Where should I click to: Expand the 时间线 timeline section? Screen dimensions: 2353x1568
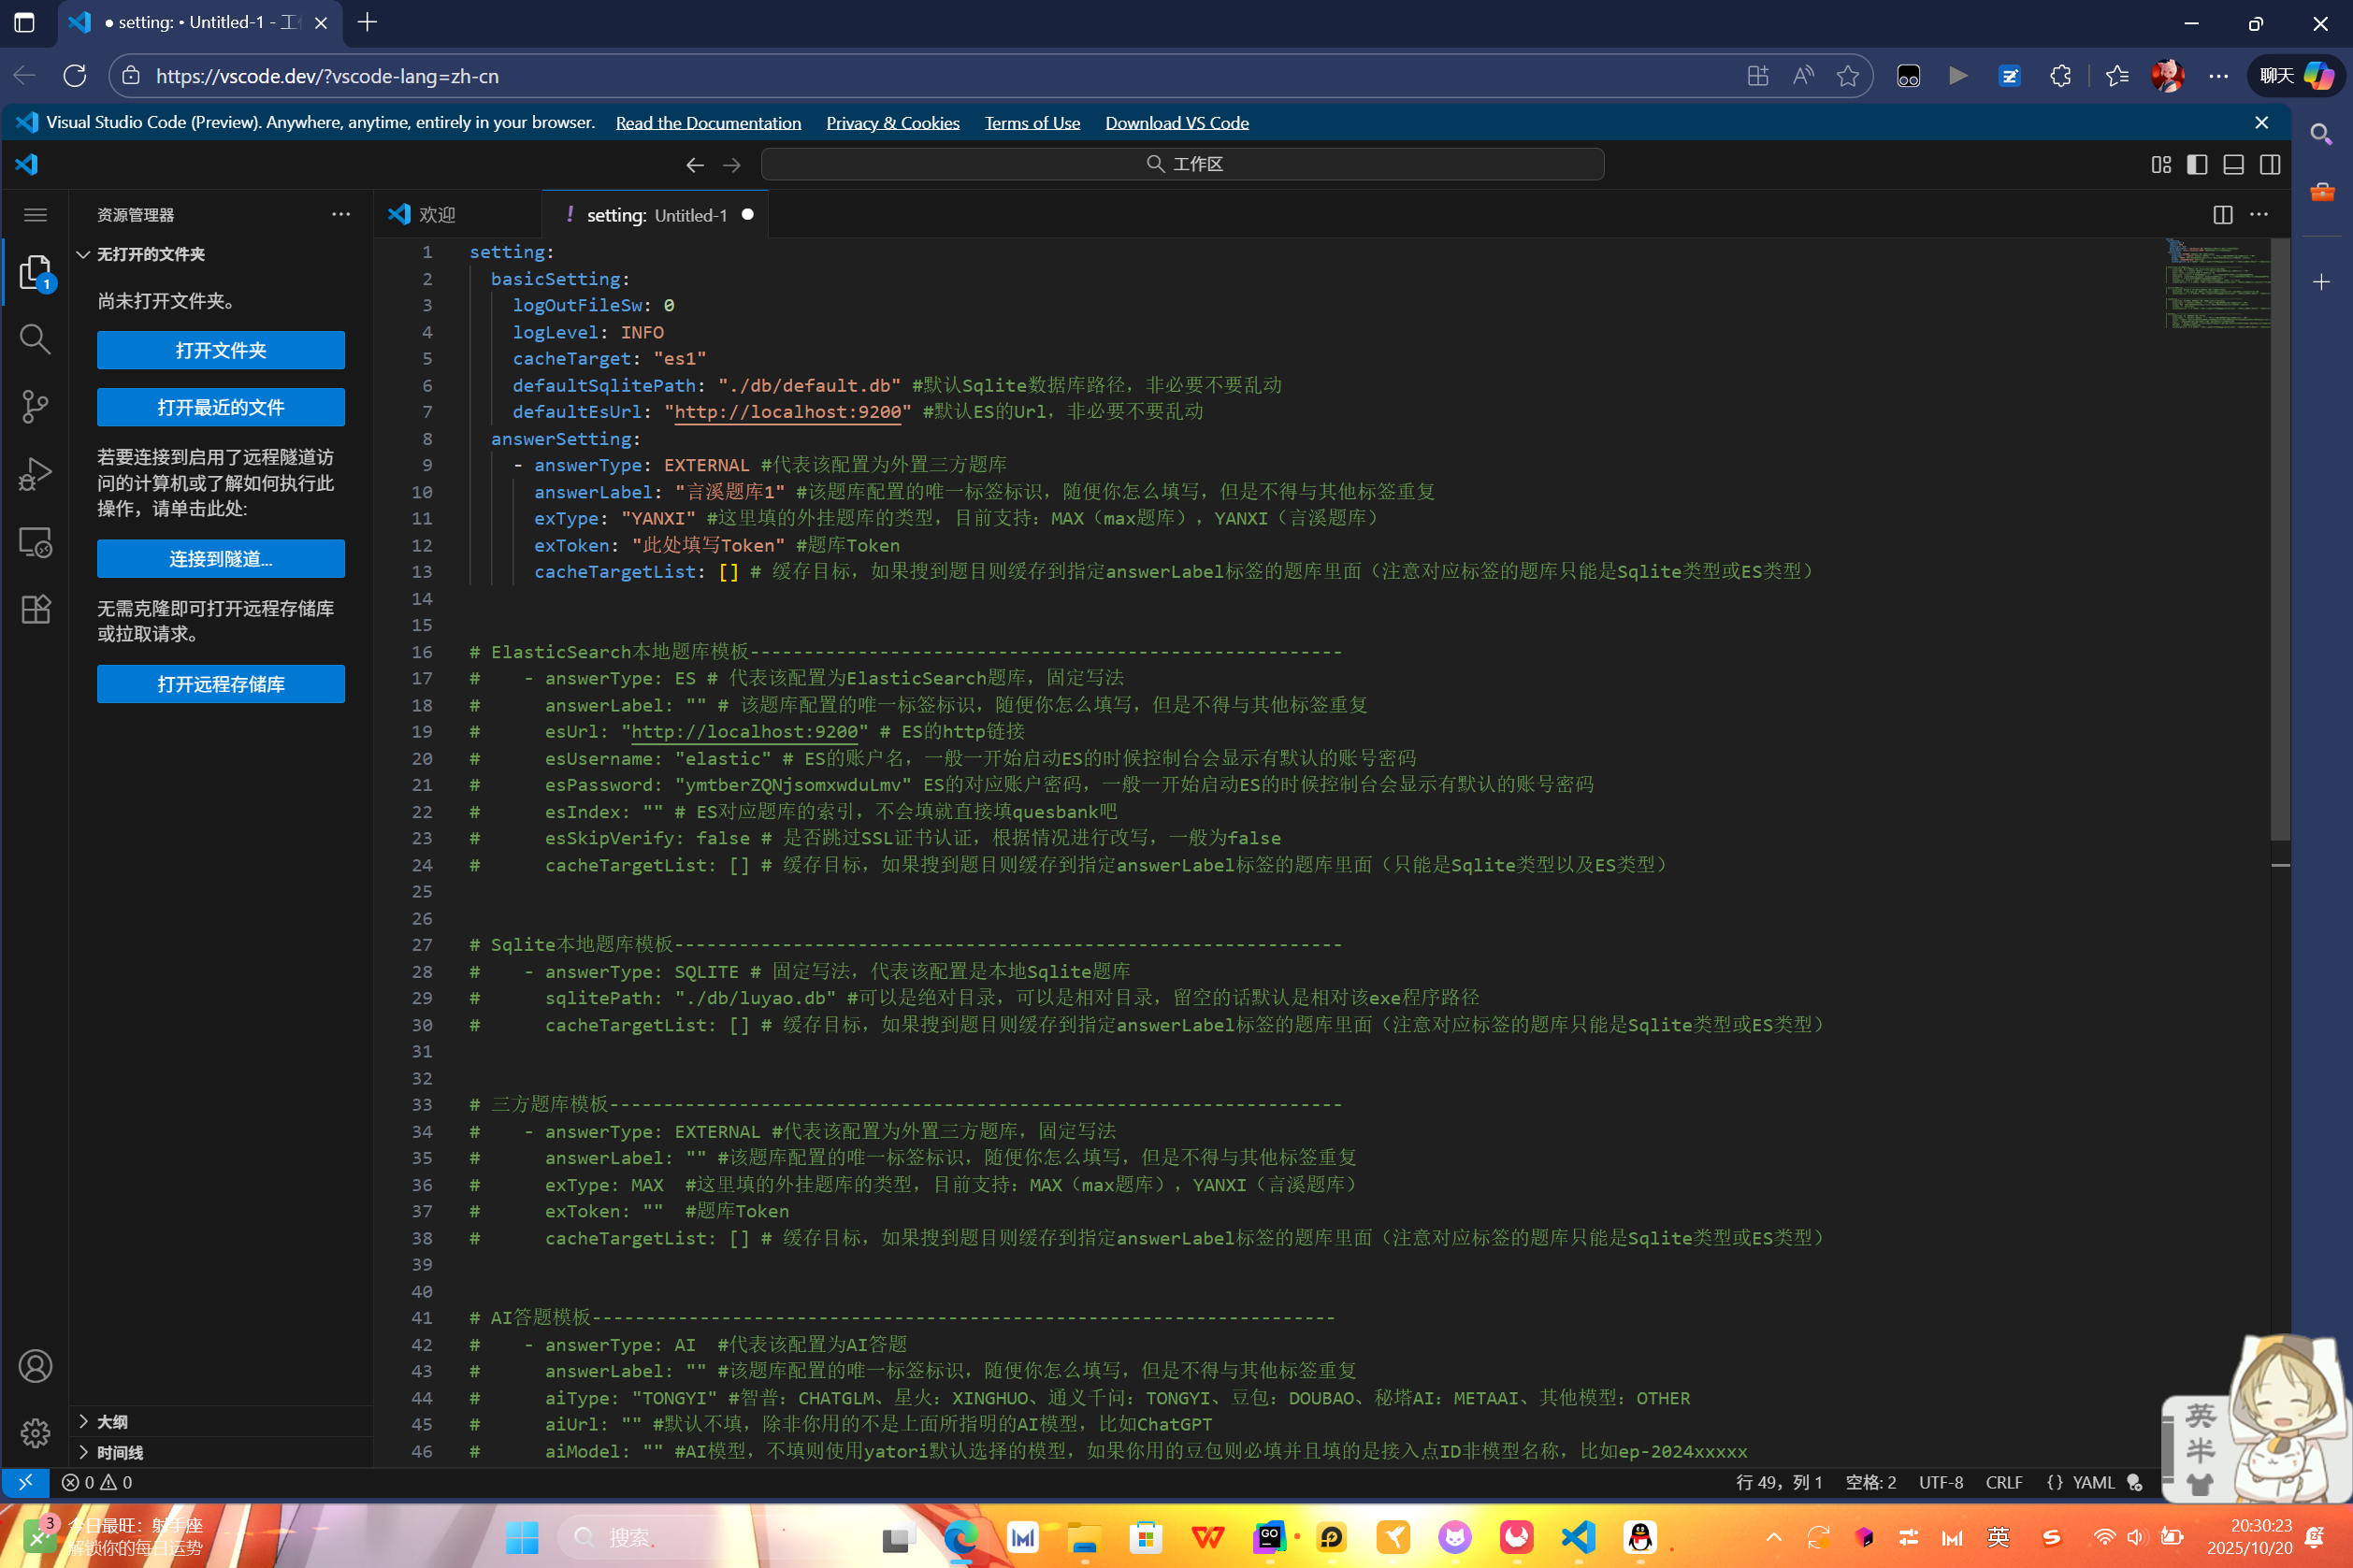coord(119,1452)
